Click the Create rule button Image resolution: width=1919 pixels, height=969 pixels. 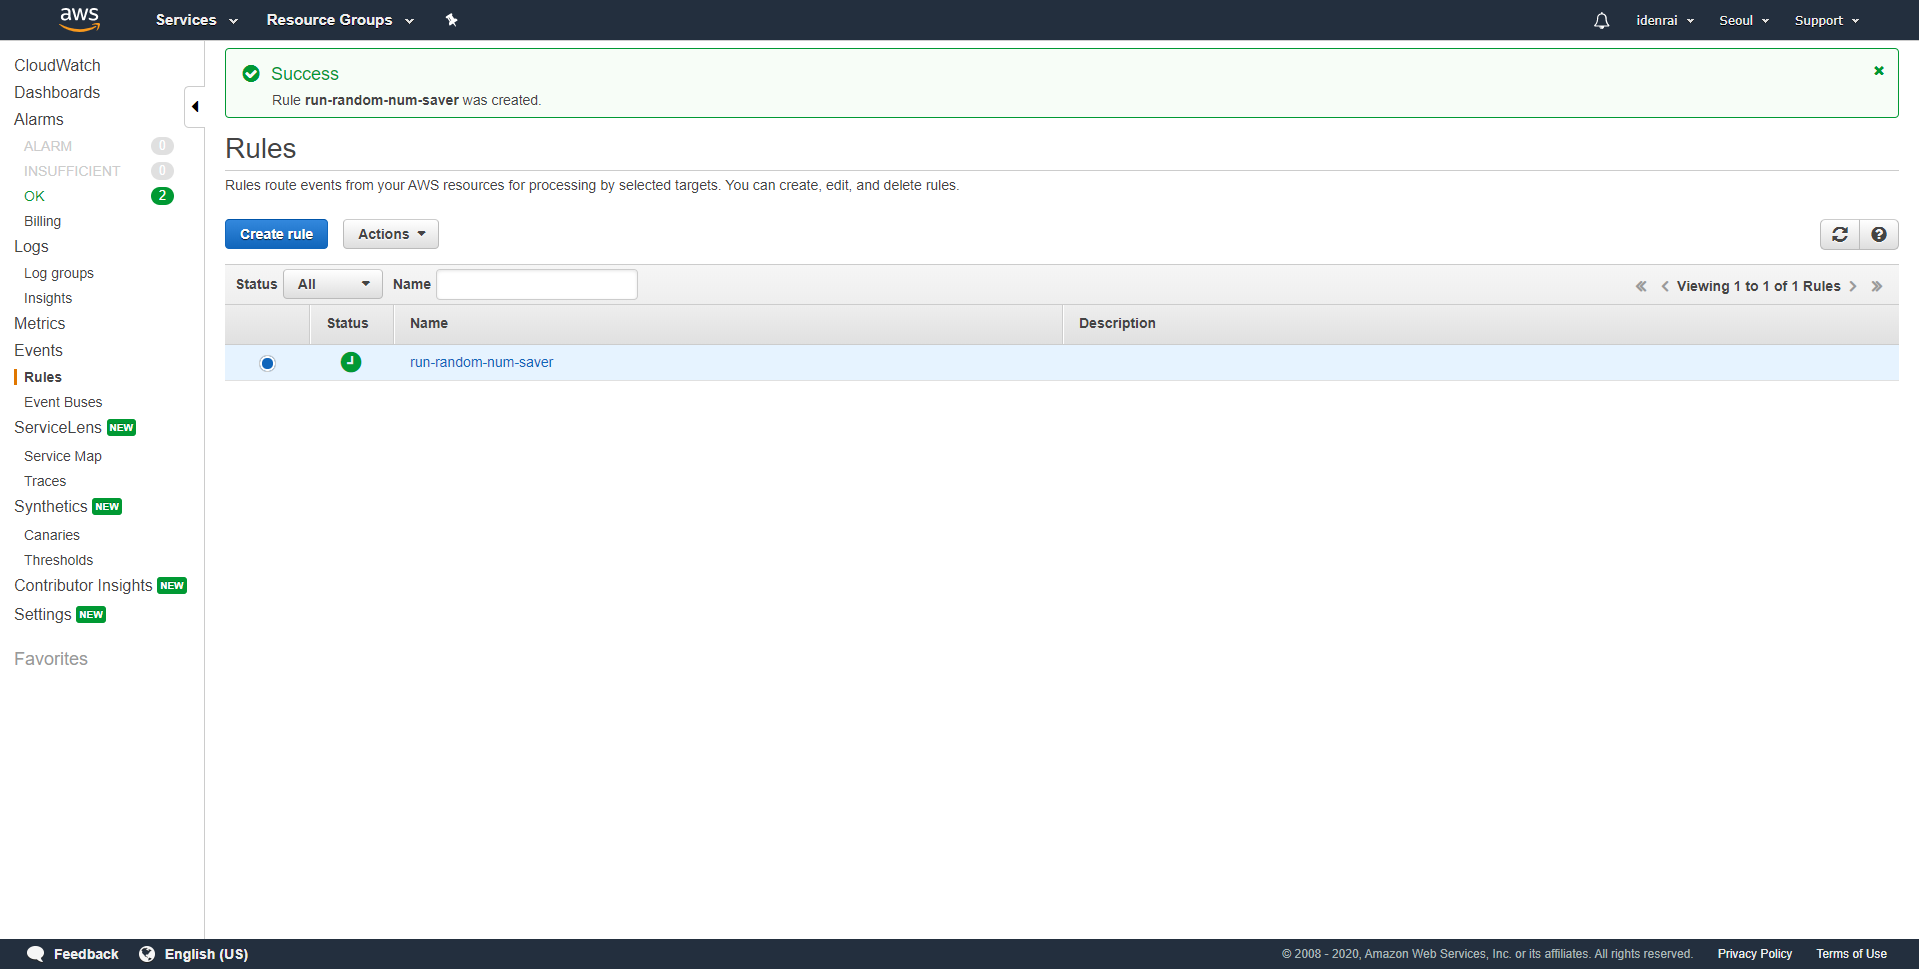276,233
